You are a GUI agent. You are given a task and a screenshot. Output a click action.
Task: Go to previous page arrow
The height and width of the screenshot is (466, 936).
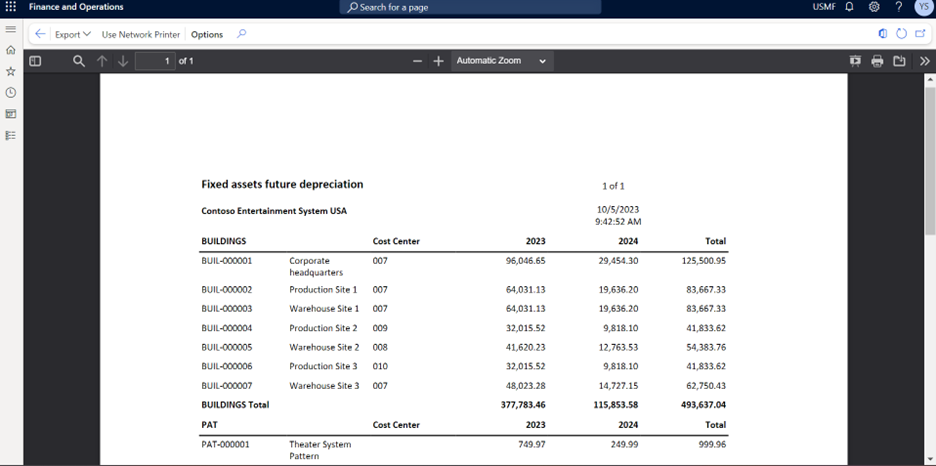pyautogui.click(x=102, y=61)
